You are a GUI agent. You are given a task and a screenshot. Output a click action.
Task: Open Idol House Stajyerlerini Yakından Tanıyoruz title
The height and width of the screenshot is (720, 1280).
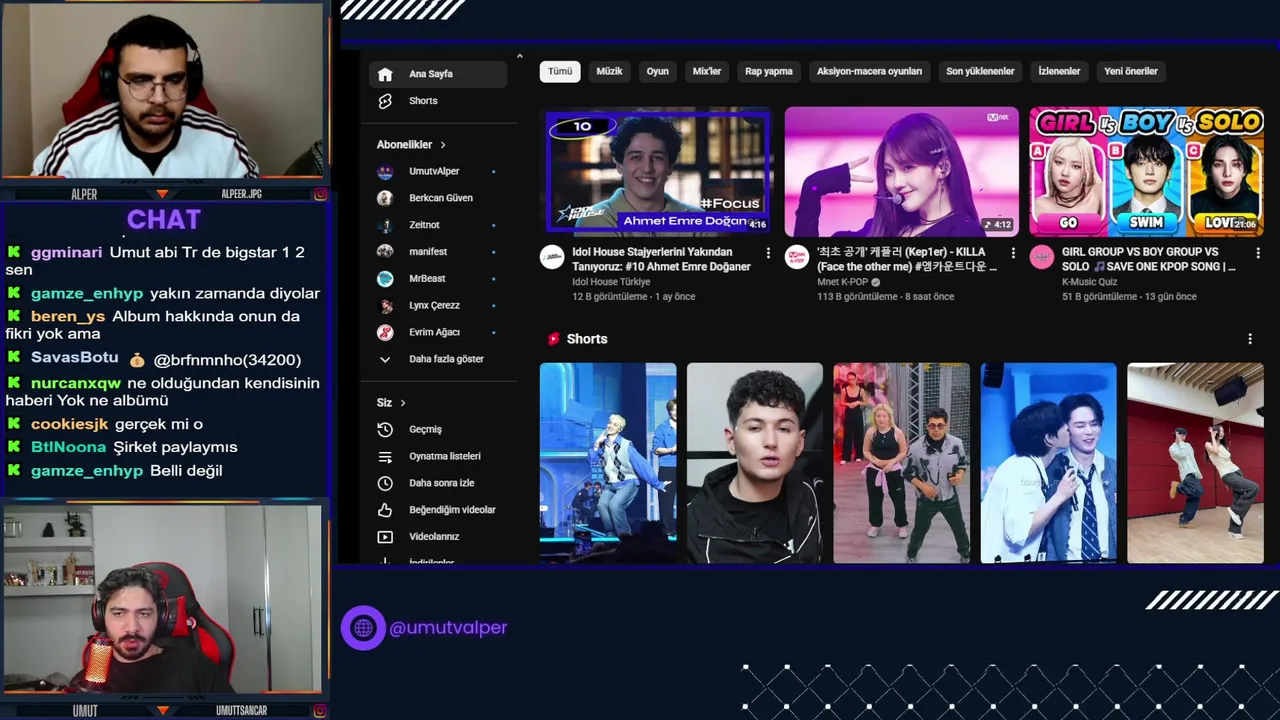click(661, 259)
